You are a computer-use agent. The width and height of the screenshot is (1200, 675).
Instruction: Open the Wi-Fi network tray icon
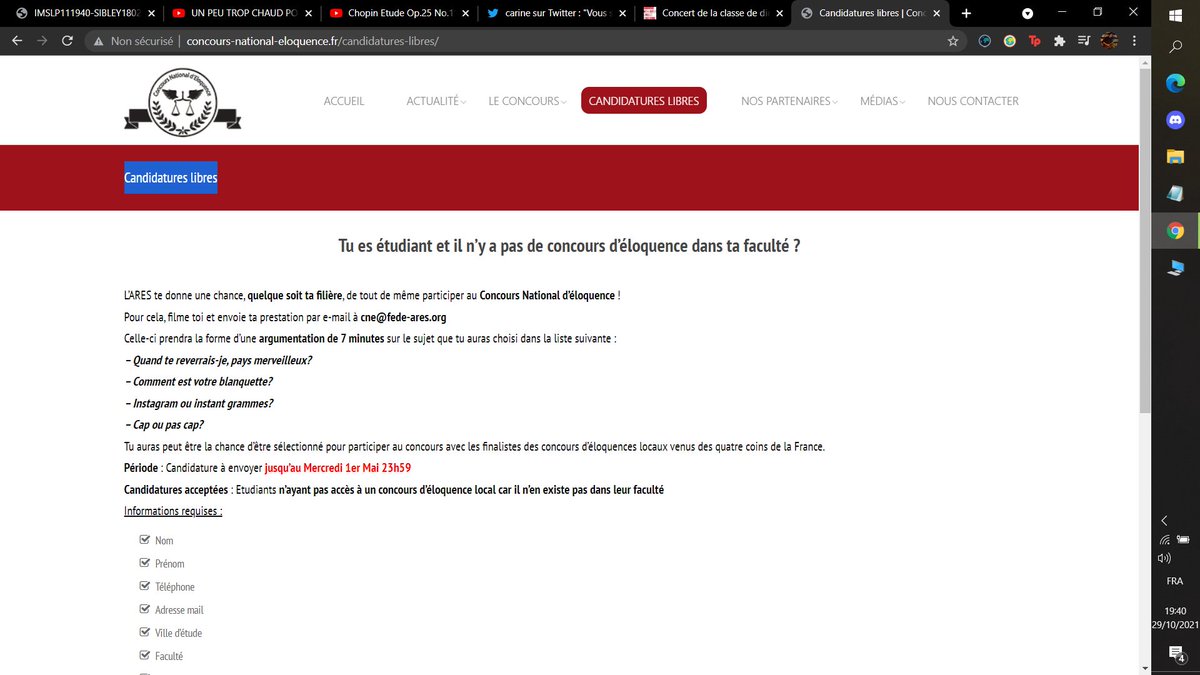[x=1164, y=540]
